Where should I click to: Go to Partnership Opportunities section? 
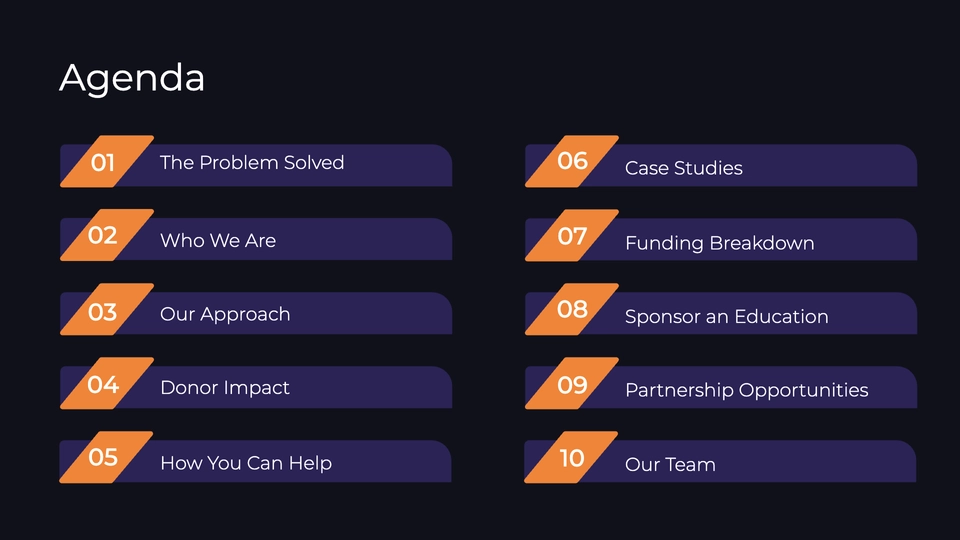point(721,388)
